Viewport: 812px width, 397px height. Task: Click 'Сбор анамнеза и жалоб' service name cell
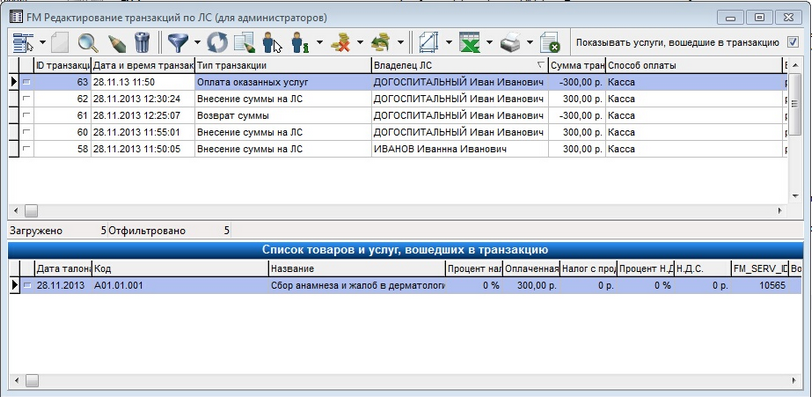357,285
